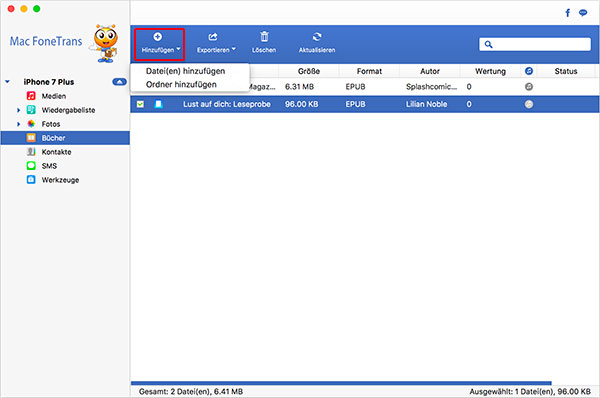Image resolution: width=600 pixels, height=398 pixels.
Task: Collapse the iPhone 7 Plus device tree
Action: tap(7, 82)
